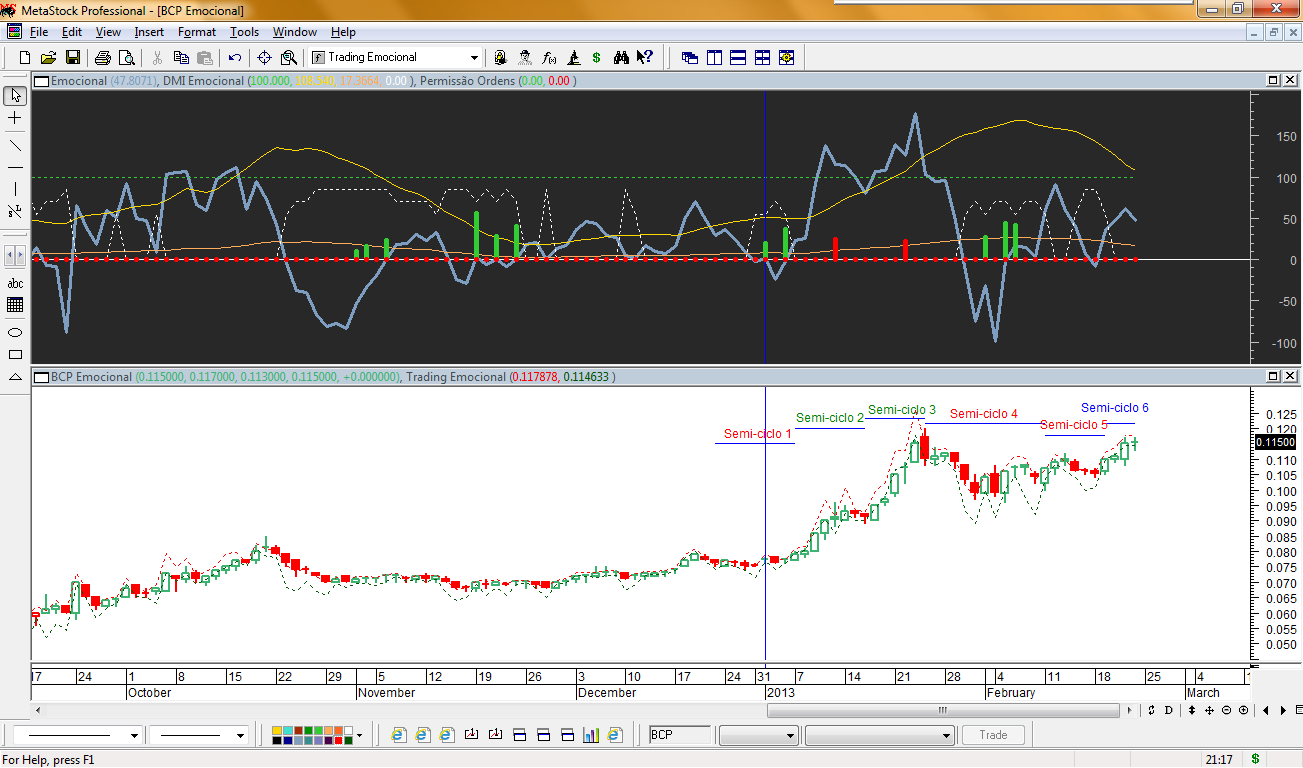Open the Tools menu
This screenshot has height=768, width=1303.
244,32
